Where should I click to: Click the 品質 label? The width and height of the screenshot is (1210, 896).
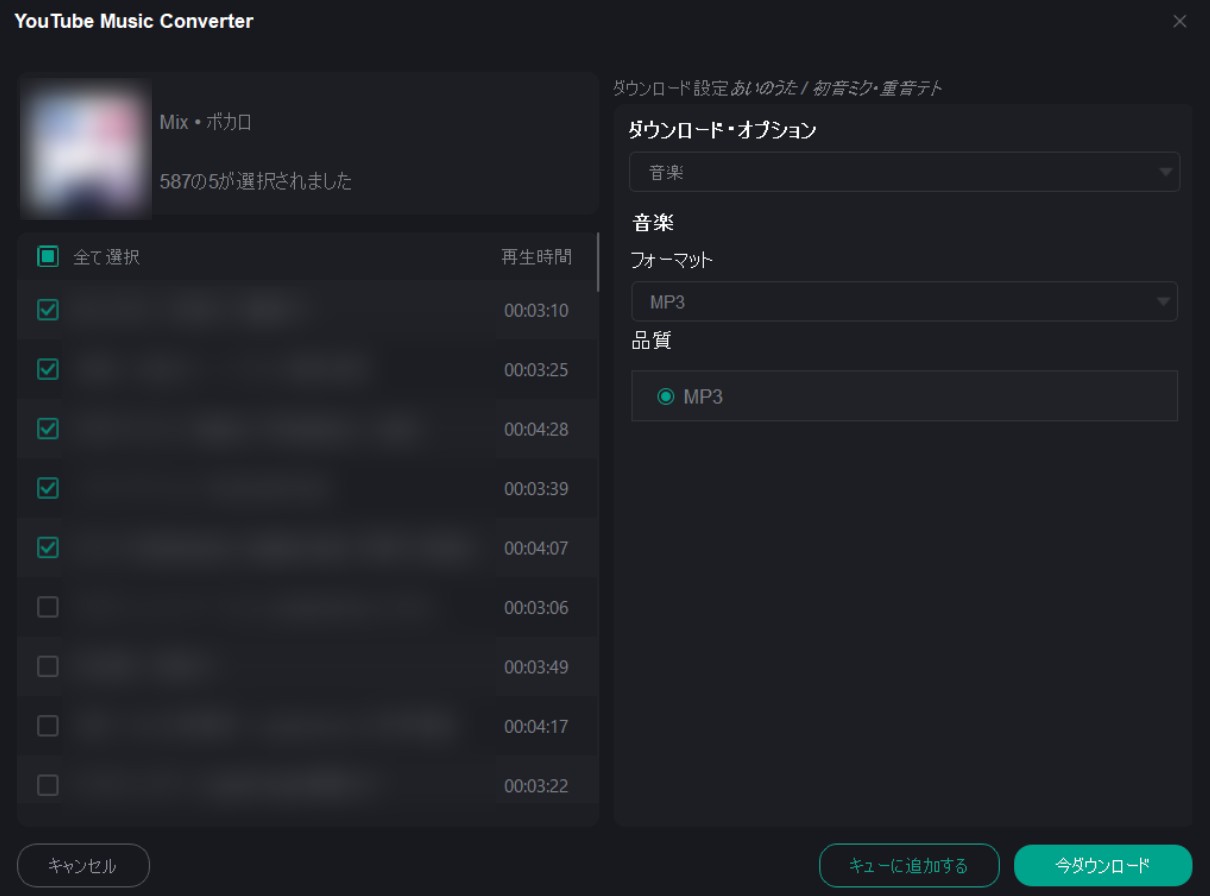pyautogui.click(x=651, y=340)
